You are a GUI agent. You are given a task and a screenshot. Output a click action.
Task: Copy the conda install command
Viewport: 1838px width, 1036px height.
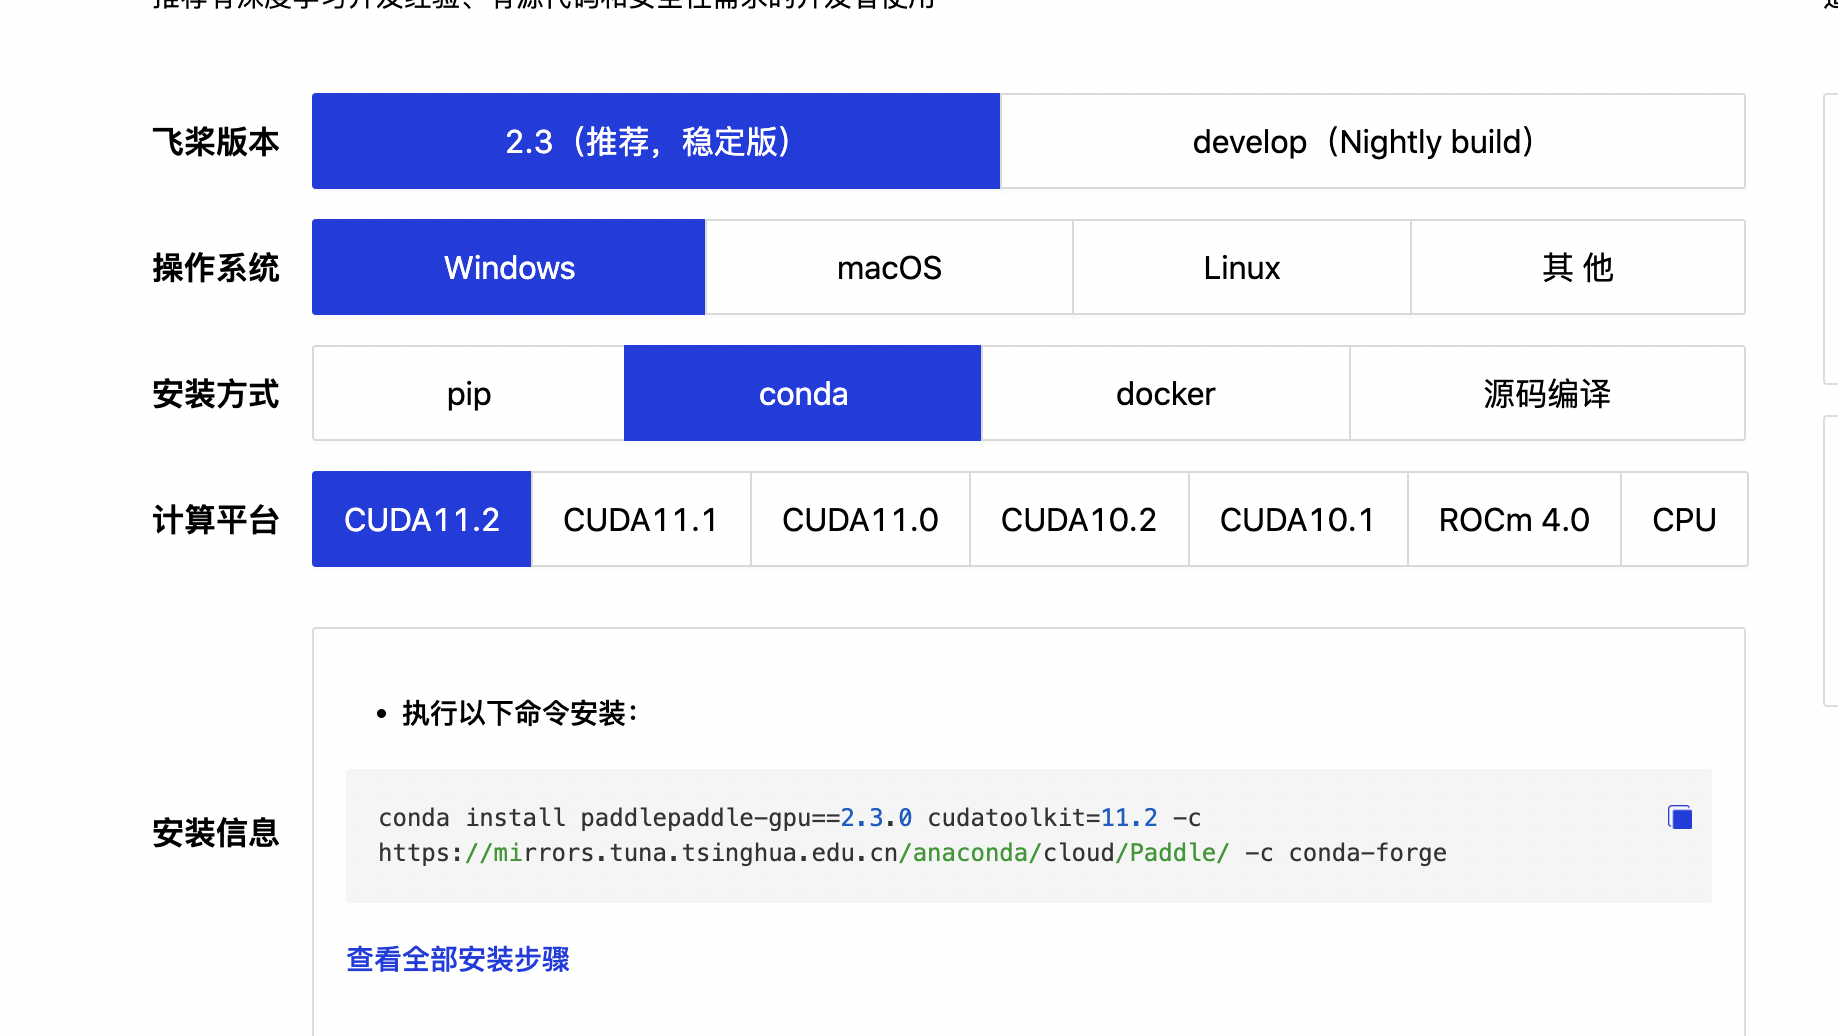click(1681, 816)
